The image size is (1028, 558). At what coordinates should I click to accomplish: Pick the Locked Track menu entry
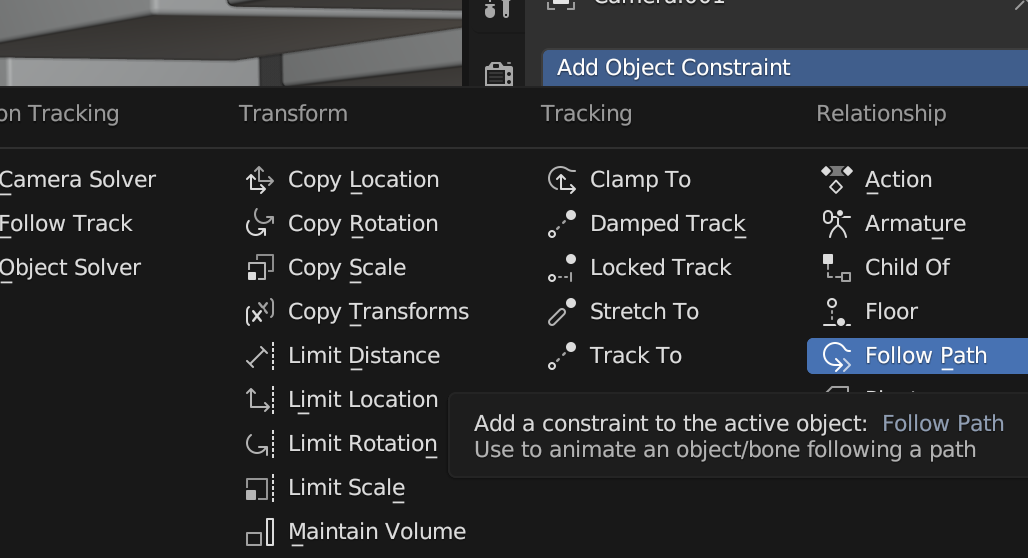point(660,268)
